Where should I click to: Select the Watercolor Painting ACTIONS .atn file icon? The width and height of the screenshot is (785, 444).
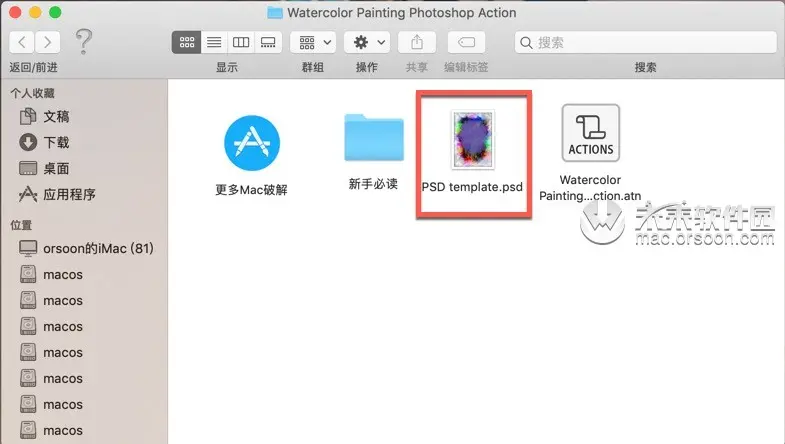[x=591, y=133]
